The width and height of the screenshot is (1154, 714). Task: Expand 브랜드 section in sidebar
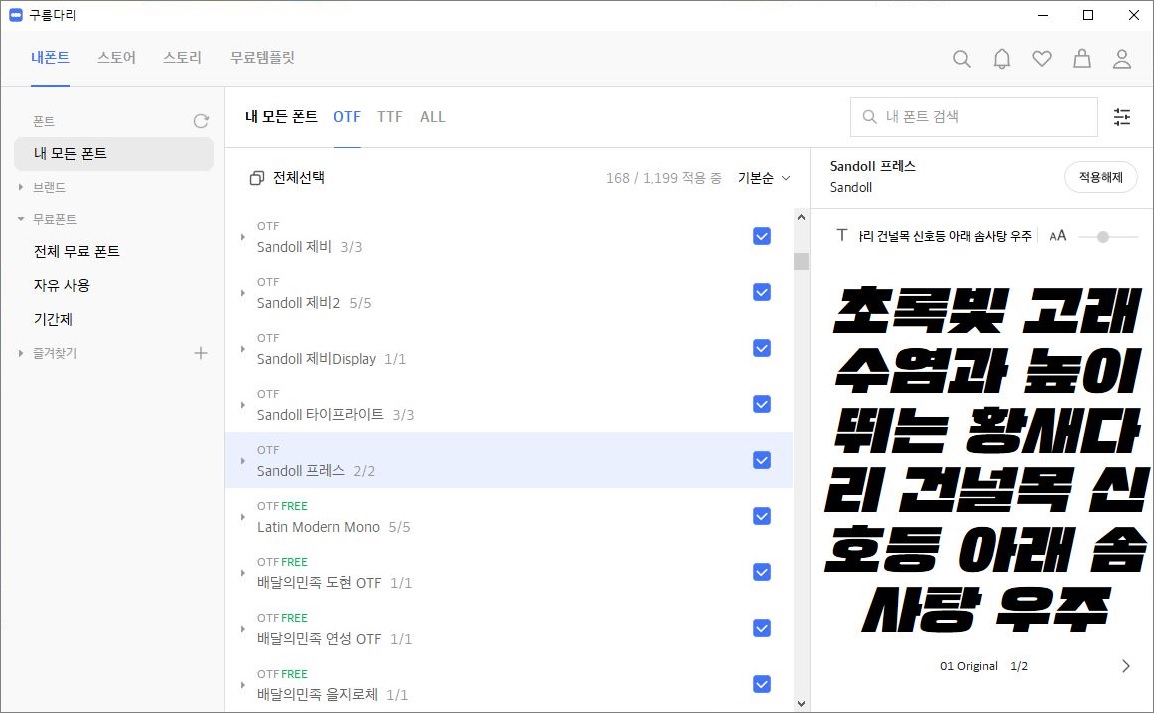(x=21, y=188)
